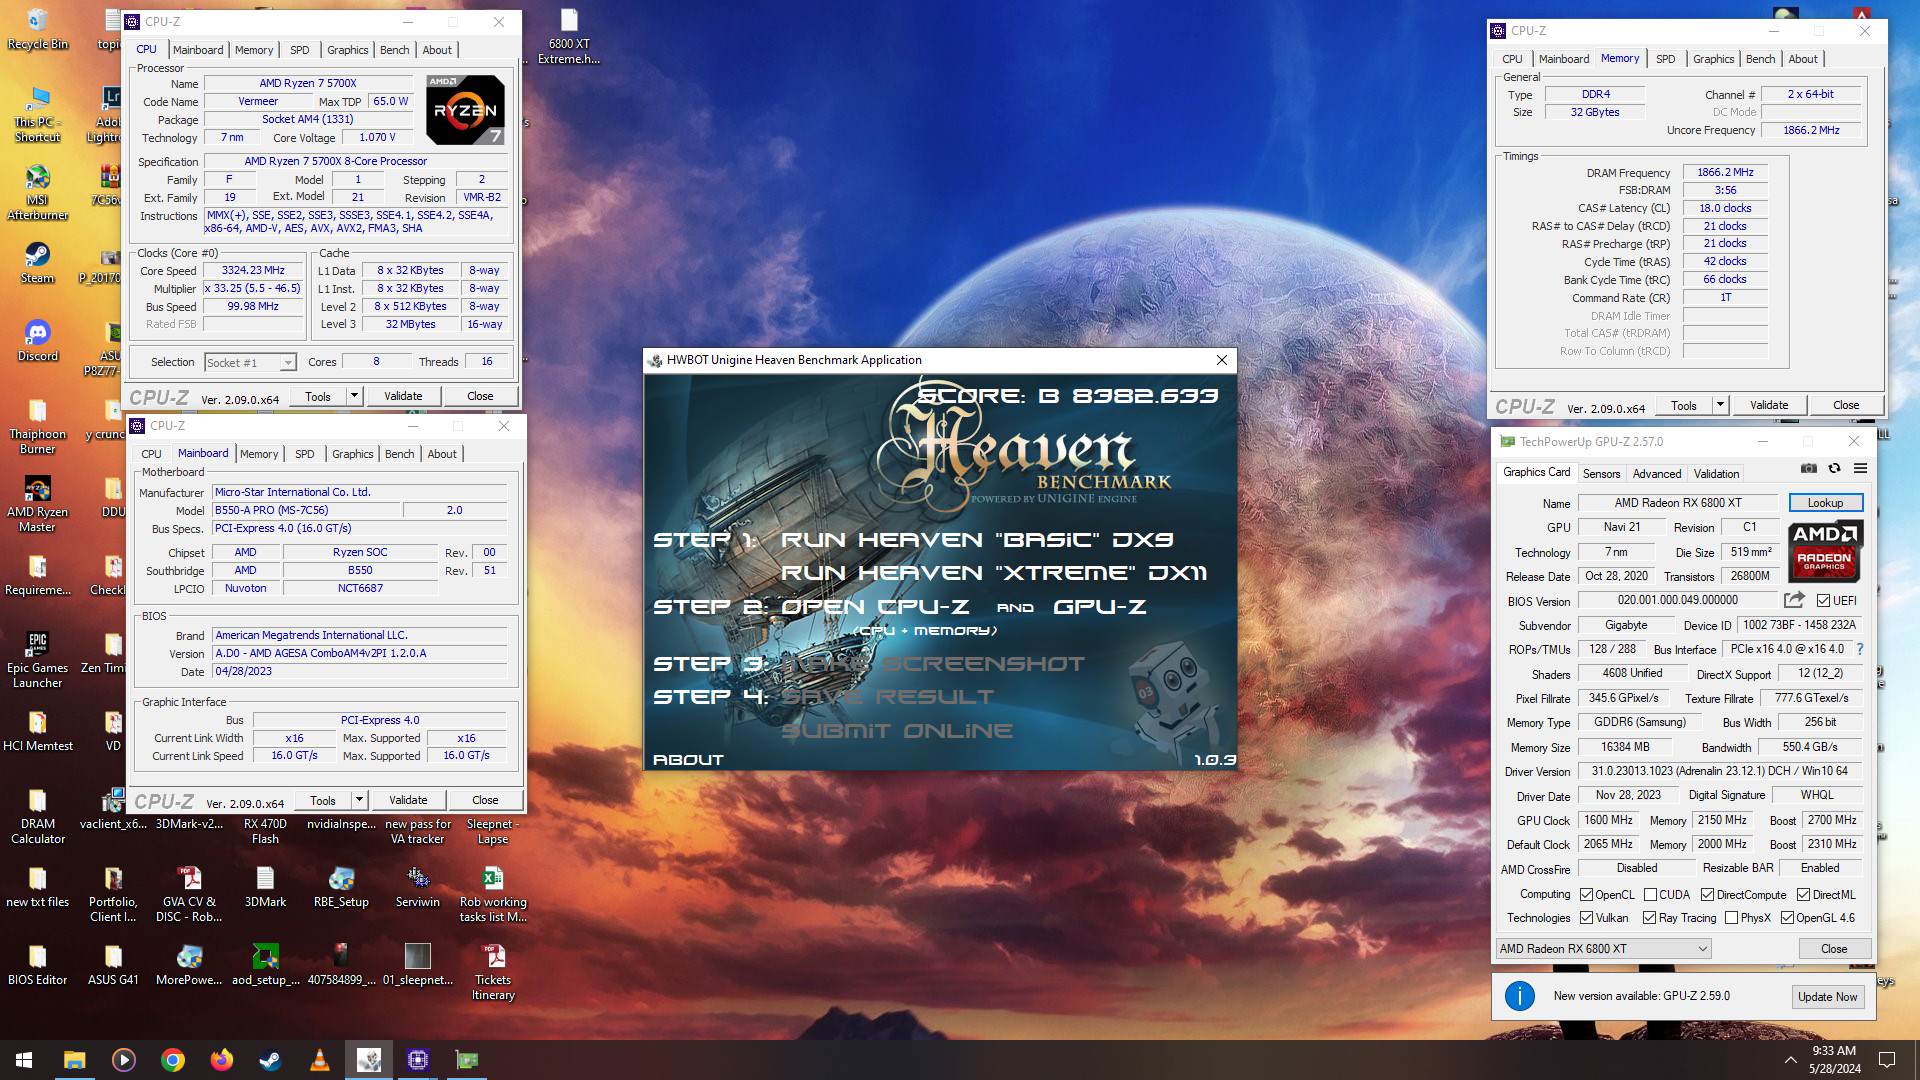Select "B550-A PRO (MS-7C56)" model field
Viewport: 1920px width, 1080px height.
click(307, 510)
